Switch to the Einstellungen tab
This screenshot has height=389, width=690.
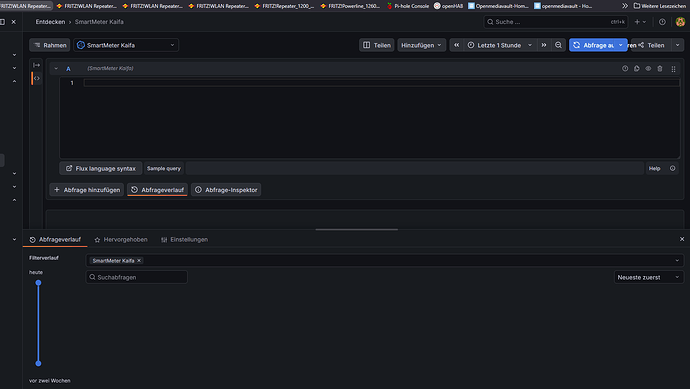(x=184, y=239)
